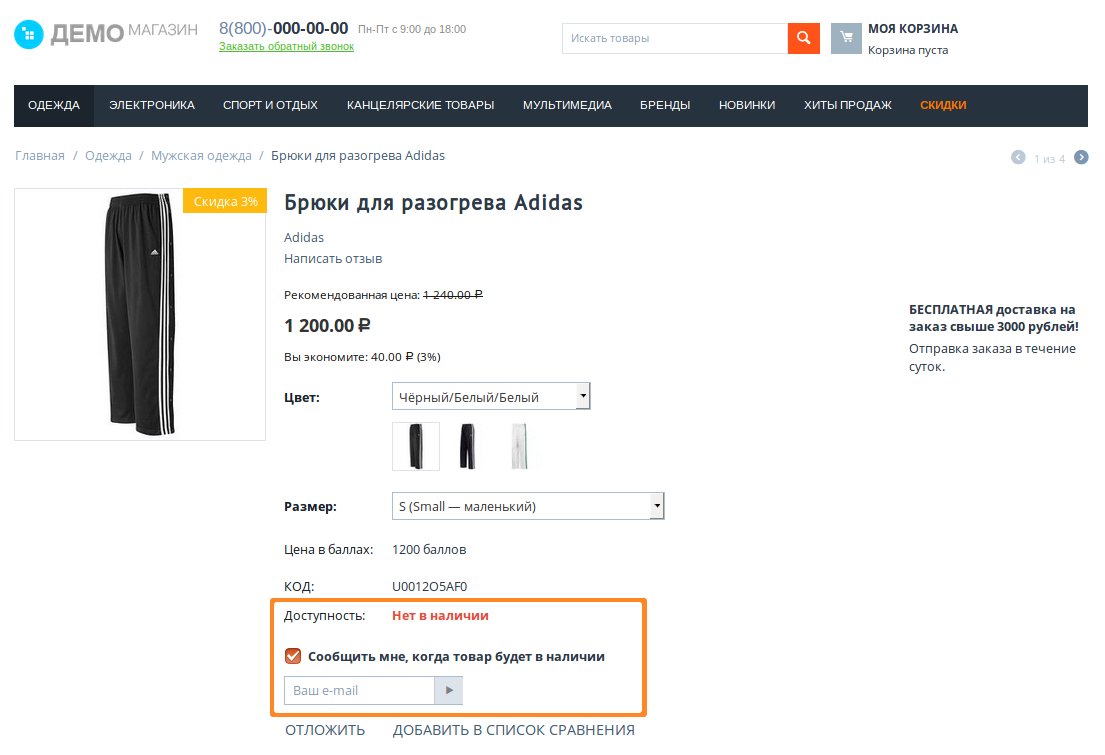
Task: Pick the white pants color swatch
Action: (x=517, y=446)
